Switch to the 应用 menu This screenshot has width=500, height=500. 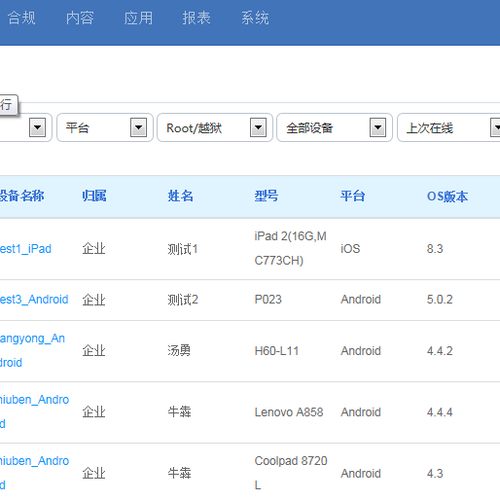[x=138, y=18]
